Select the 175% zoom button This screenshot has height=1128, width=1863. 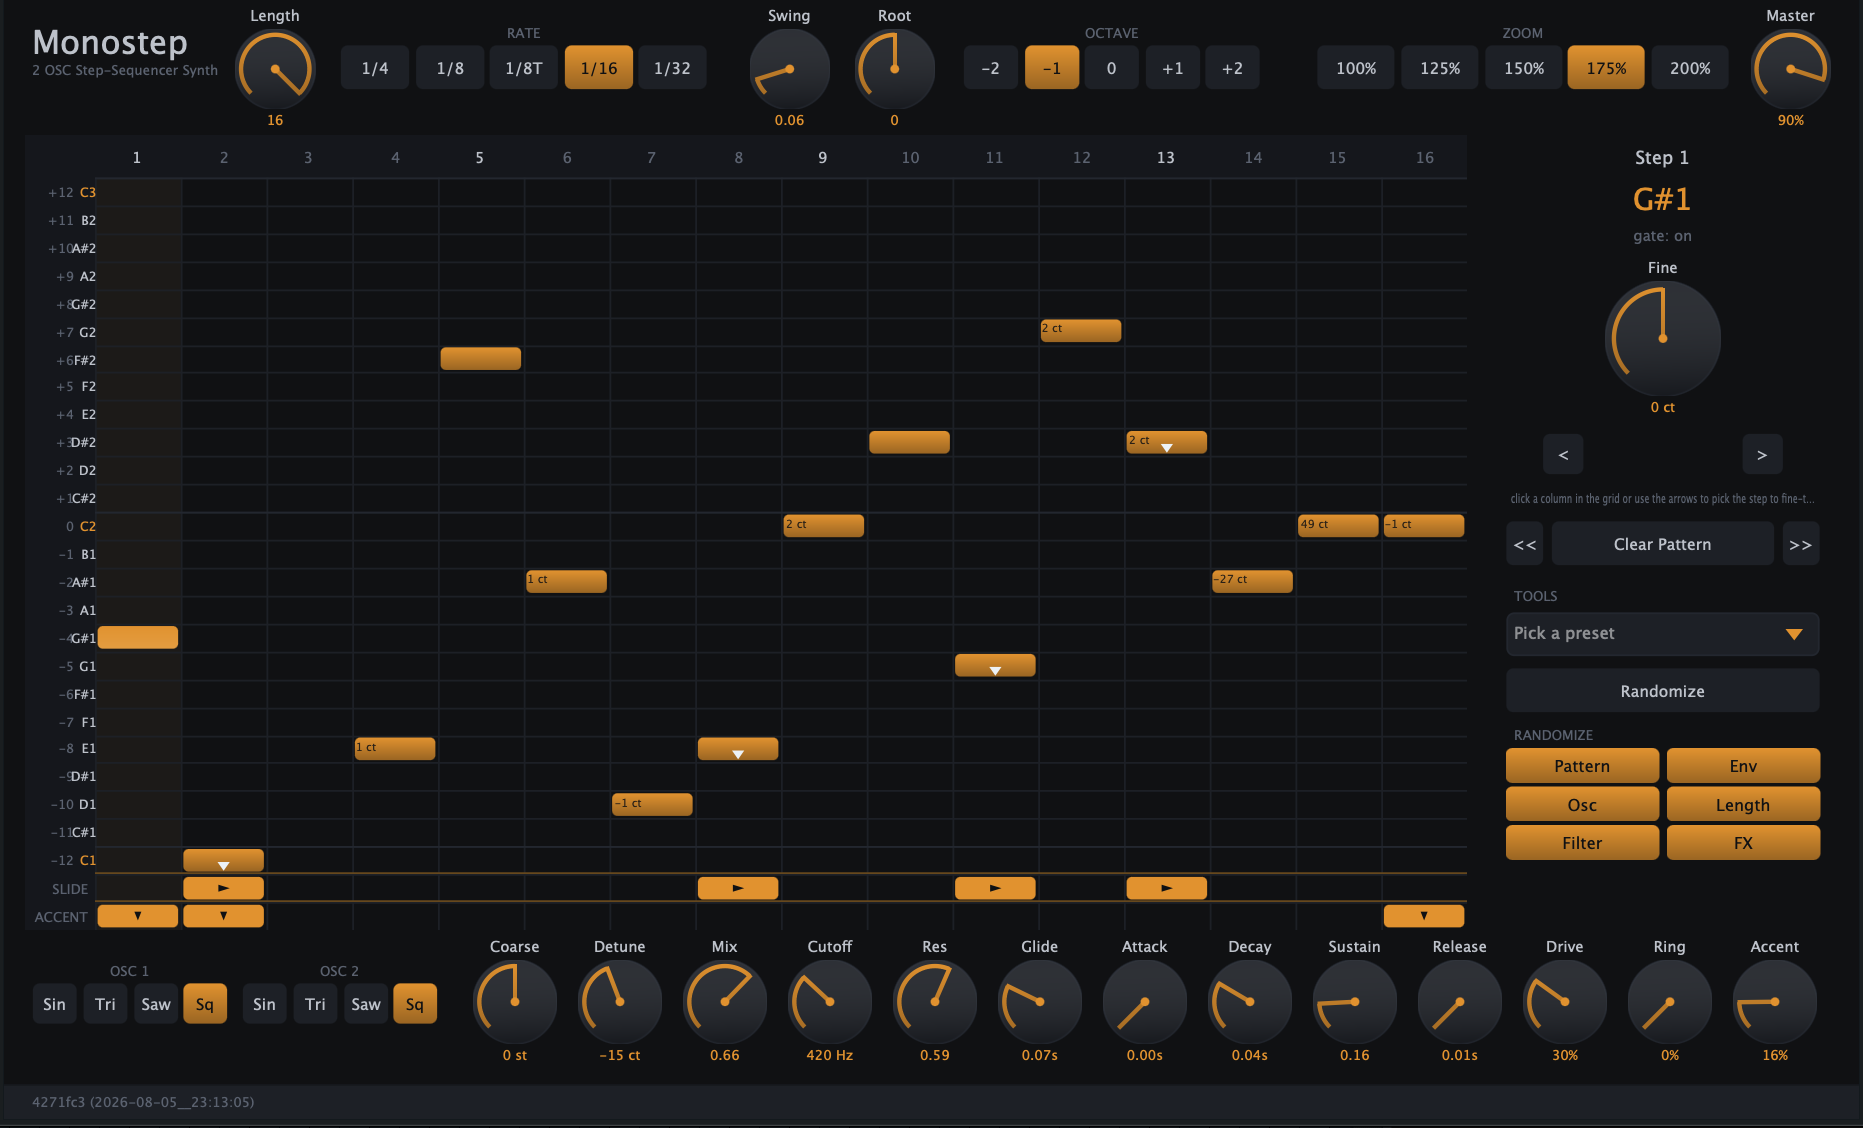click(x=1606, y=68)
